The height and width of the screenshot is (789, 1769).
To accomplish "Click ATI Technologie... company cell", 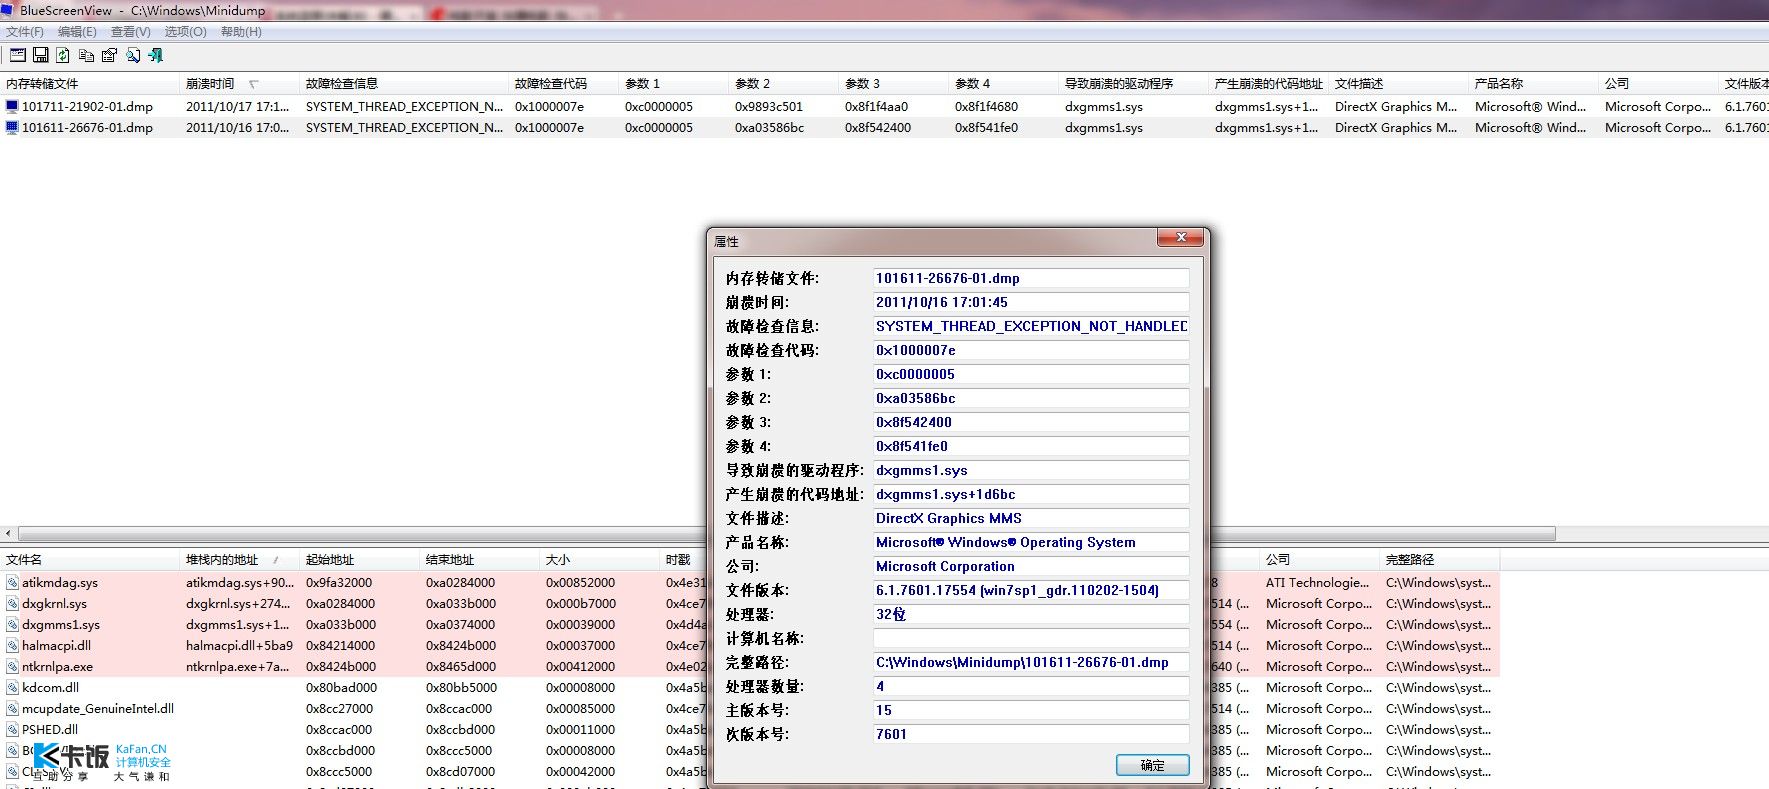I will 1317,582.
